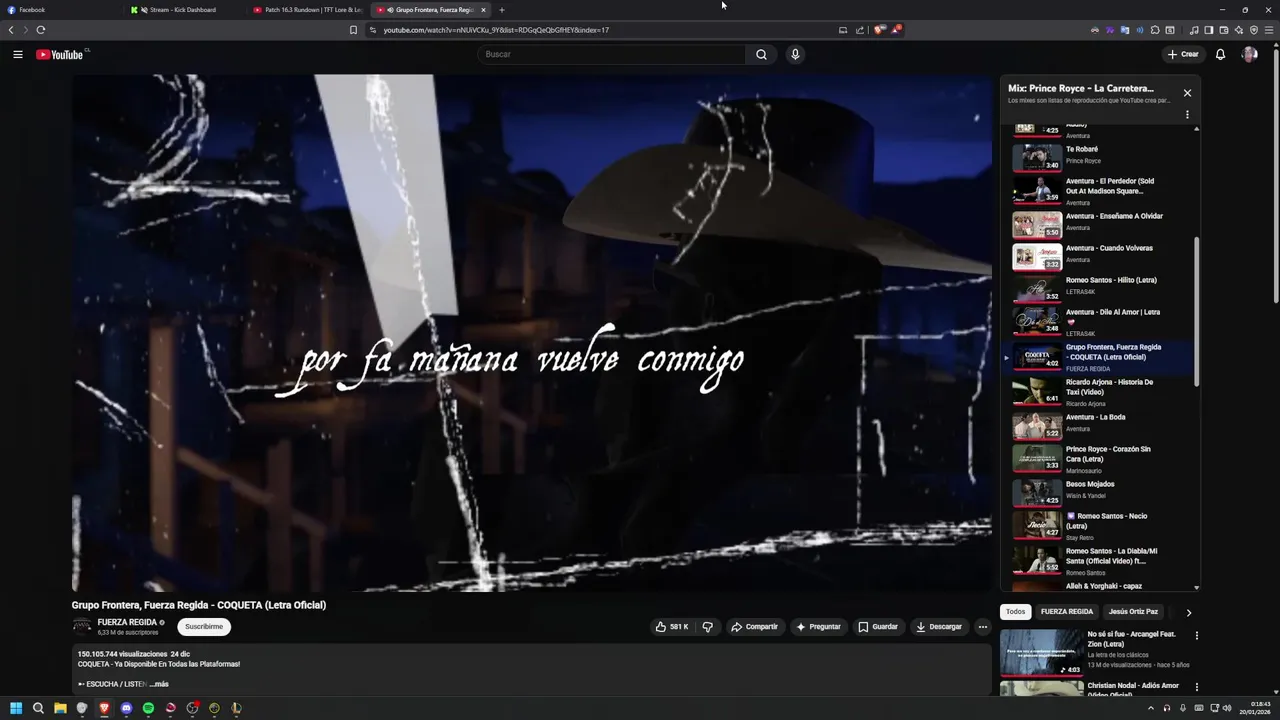Open the Spotify taskbar icon
The height and width of the screenshot is (720, 1280).
tap(148, 708)
